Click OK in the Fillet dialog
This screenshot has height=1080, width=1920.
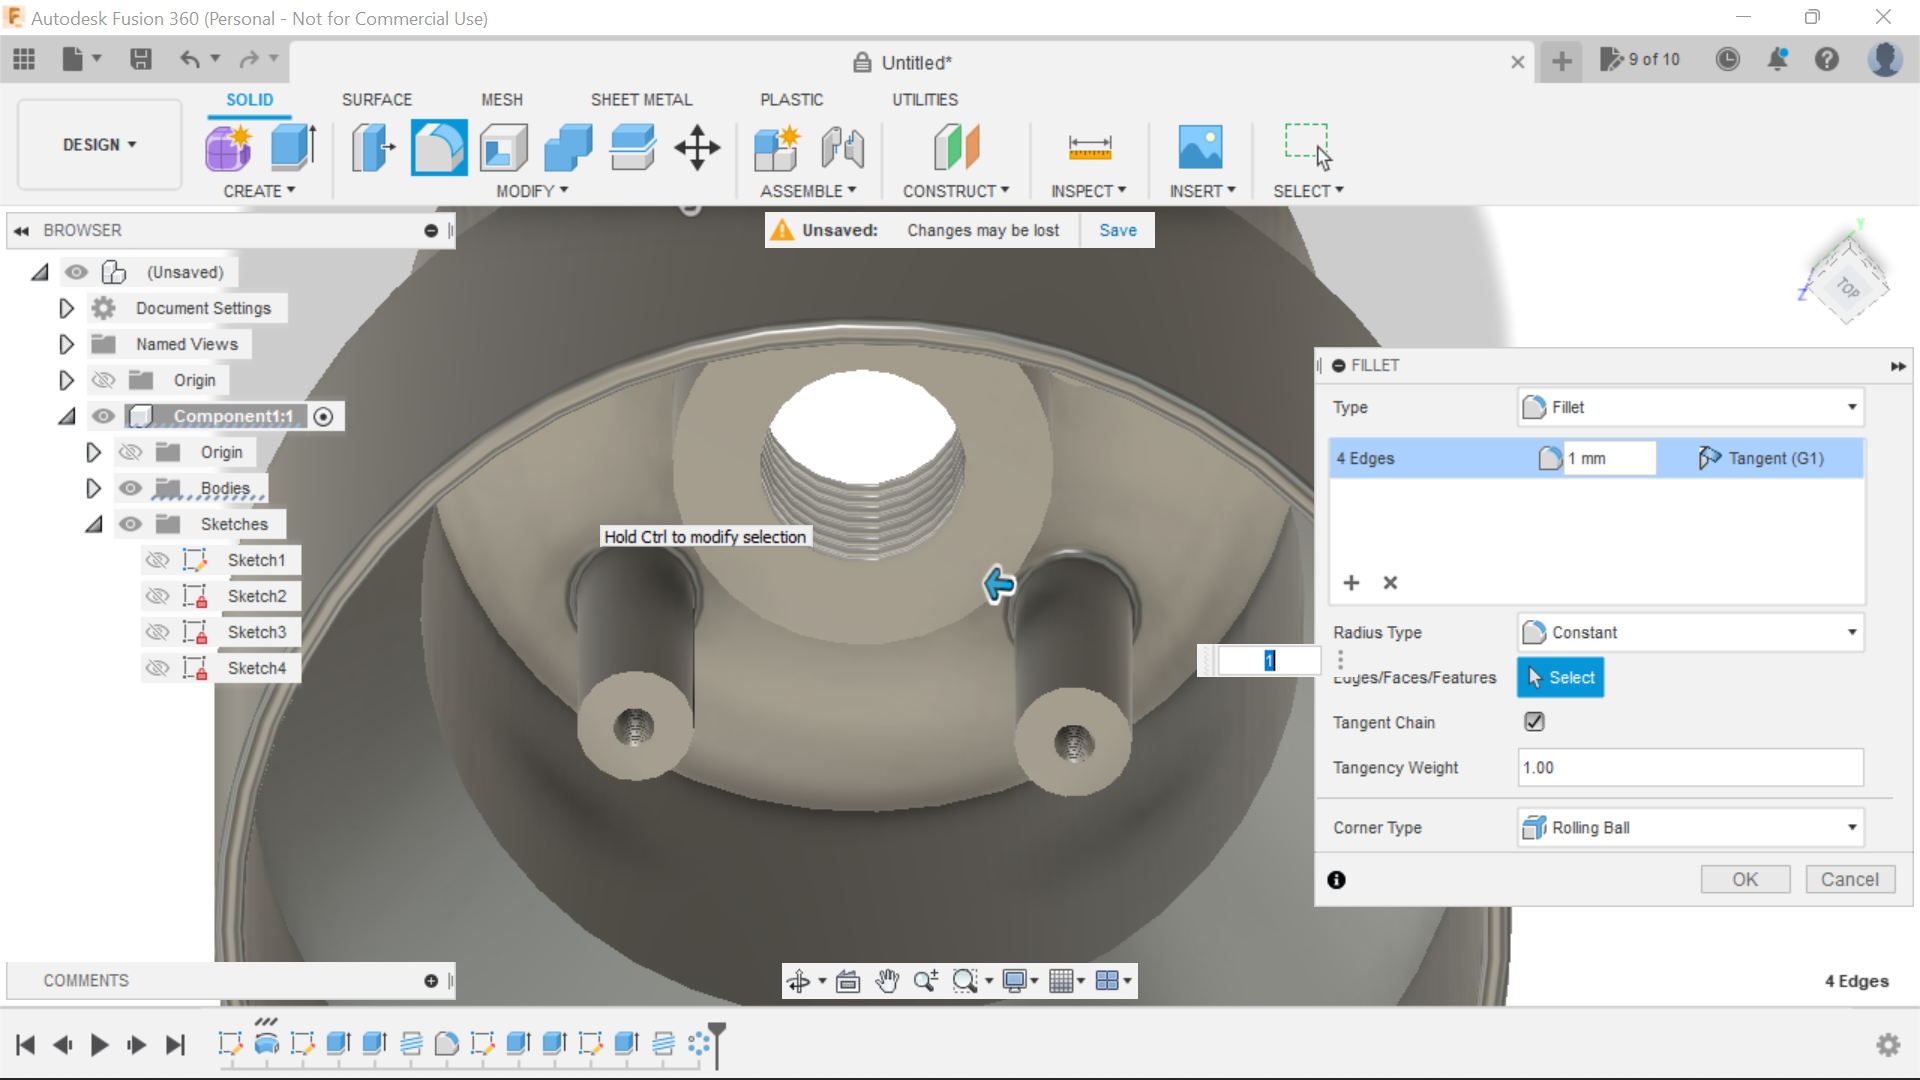click(1744, 879)
